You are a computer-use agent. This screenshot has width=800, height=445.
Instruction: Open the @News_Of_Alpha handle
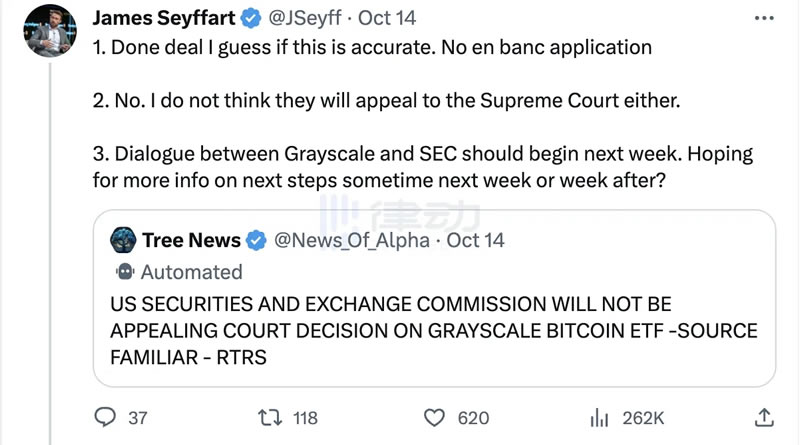(x=350, y=240)
